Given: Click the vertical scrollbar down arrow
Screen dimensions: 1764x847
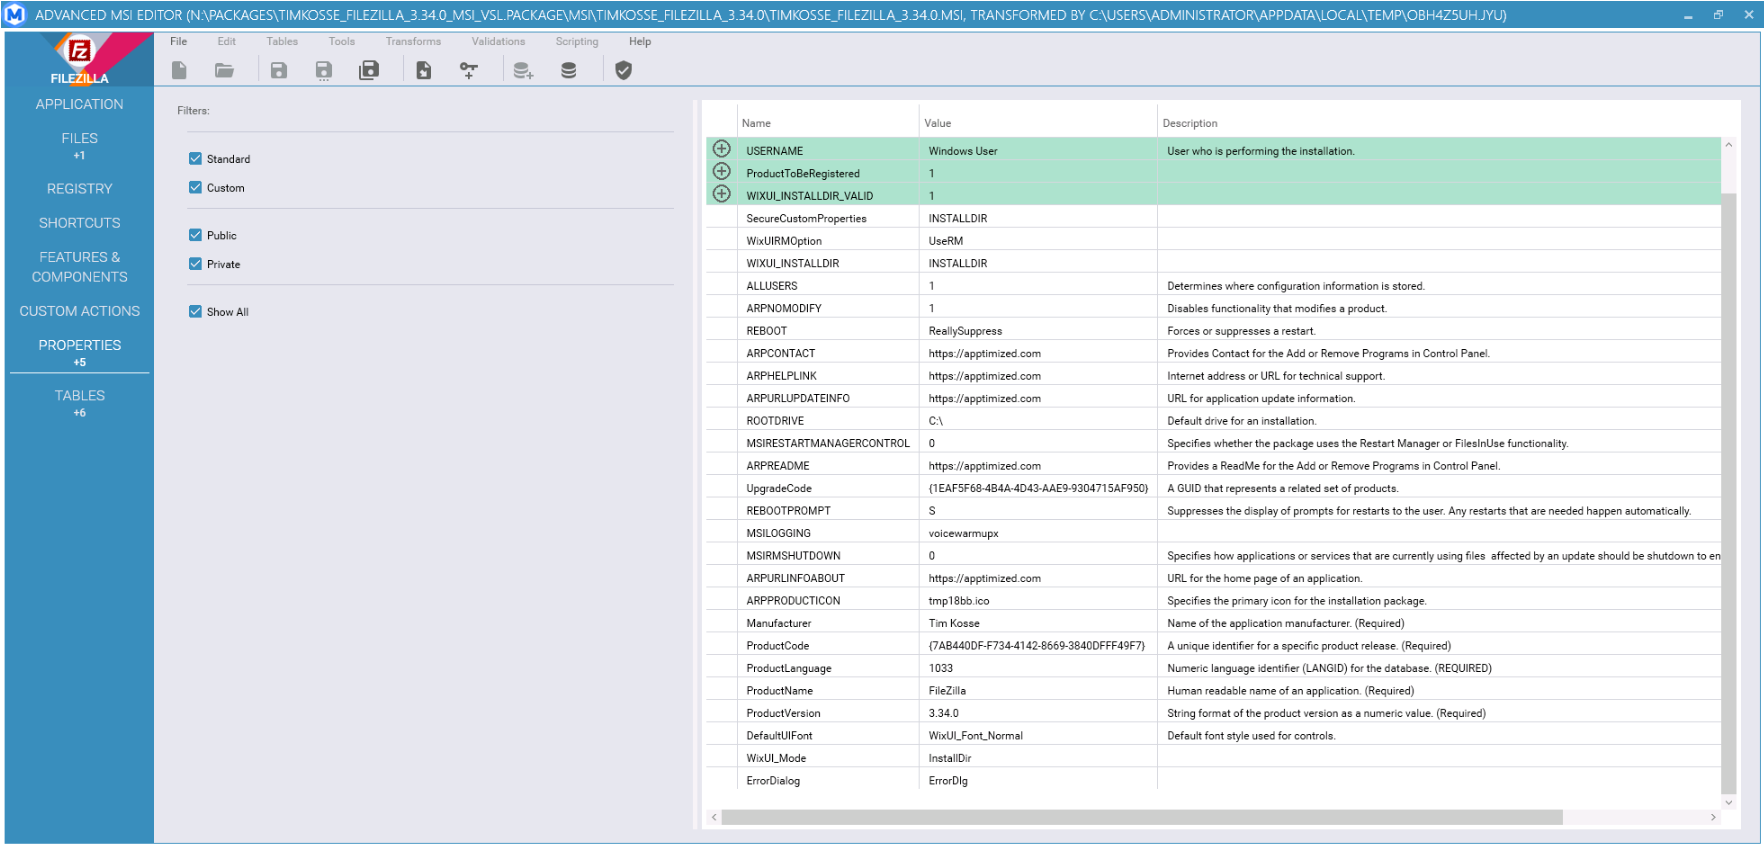Looking at the screenshot, I should coord(1728,802).
